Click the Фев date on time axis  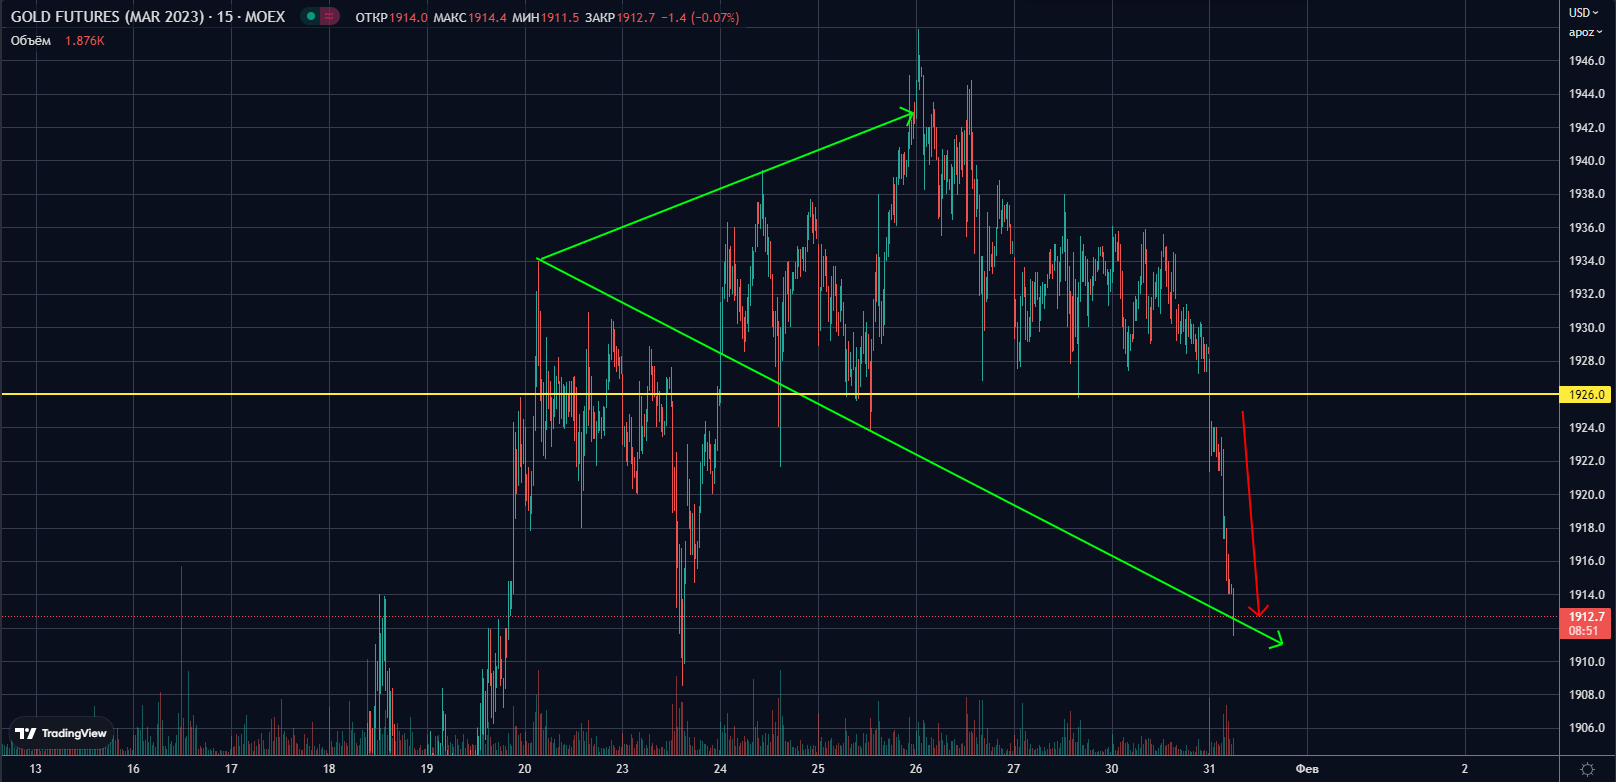coord(1306,769)
